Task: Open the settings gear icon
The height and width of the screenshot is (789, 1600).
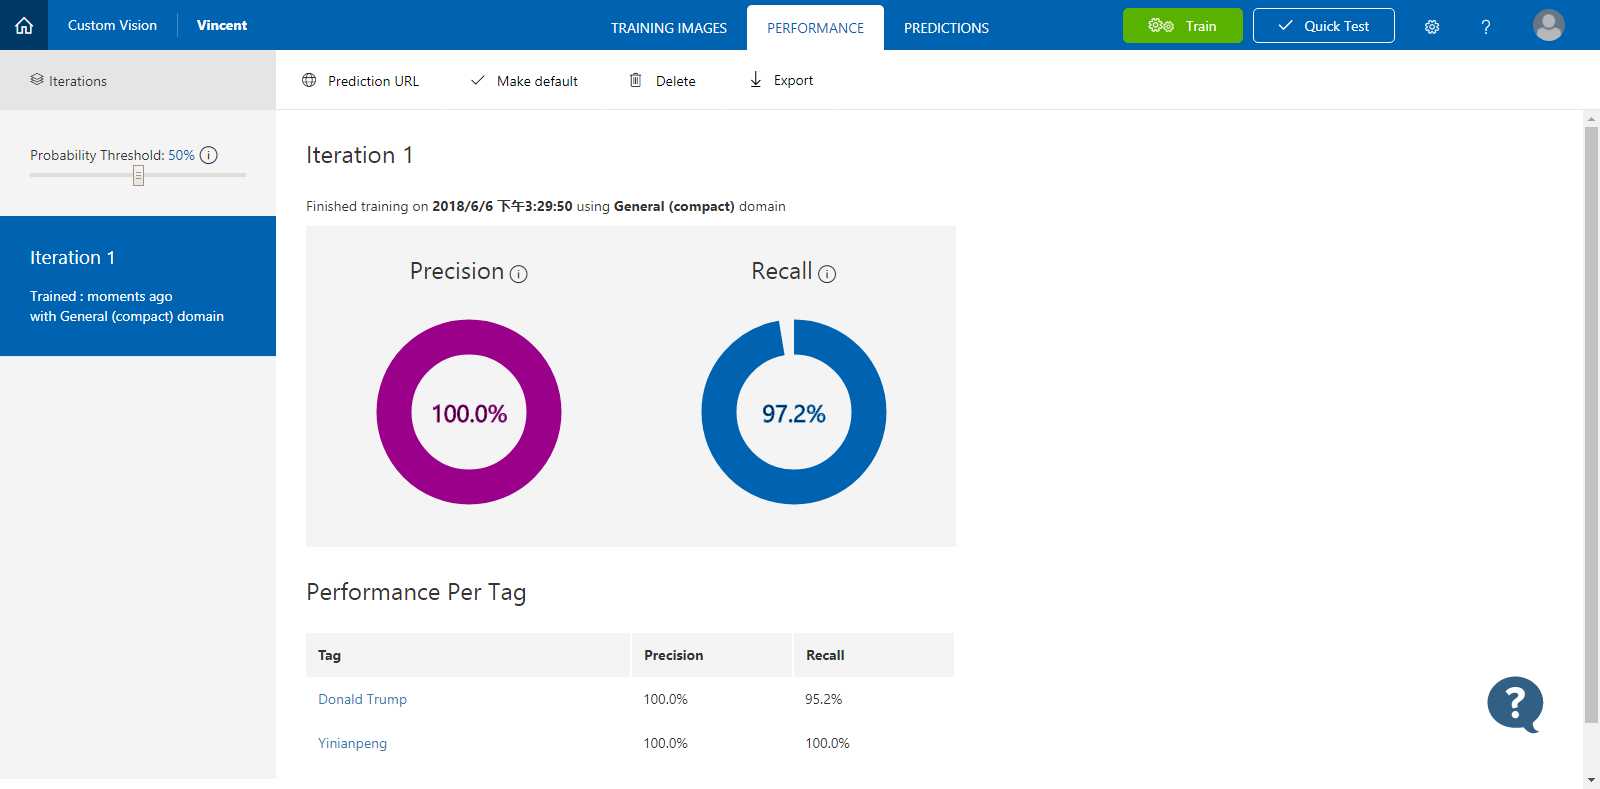Action: 1432,27
